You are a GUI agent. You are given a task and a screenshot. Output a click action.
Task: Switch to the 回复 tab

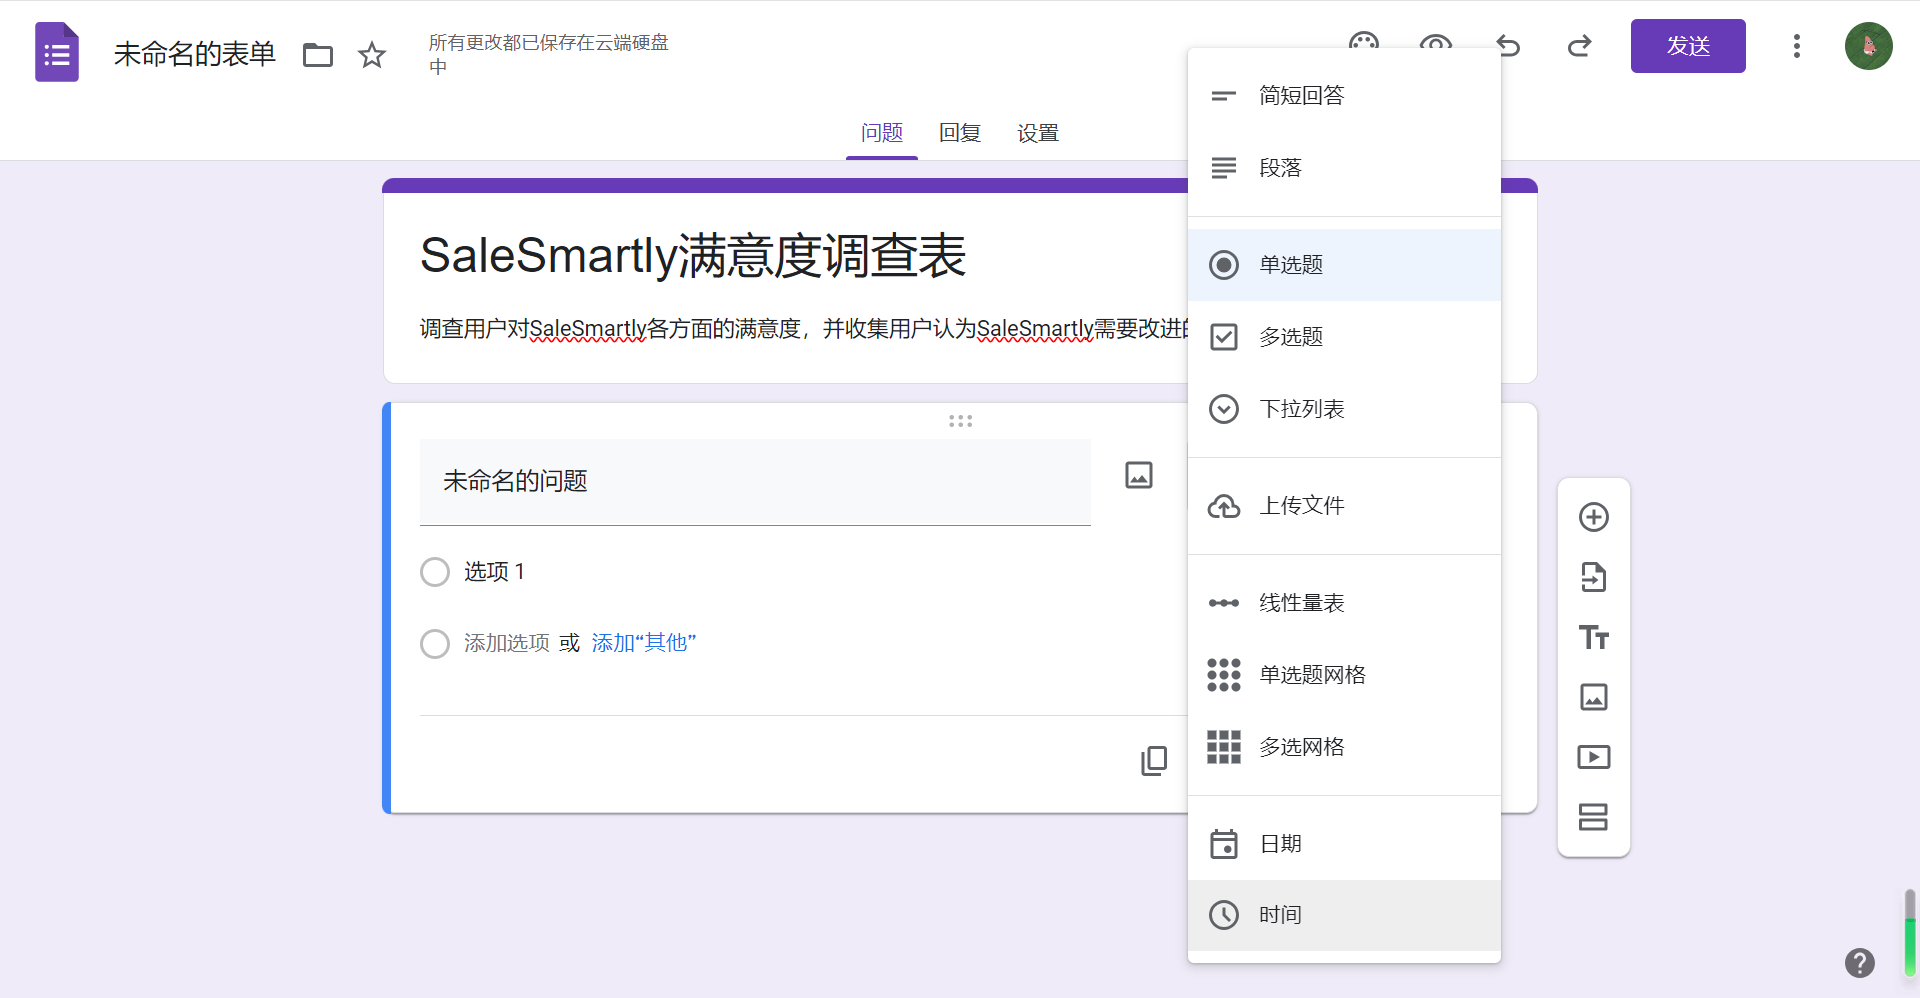click(x=959, y=133)
